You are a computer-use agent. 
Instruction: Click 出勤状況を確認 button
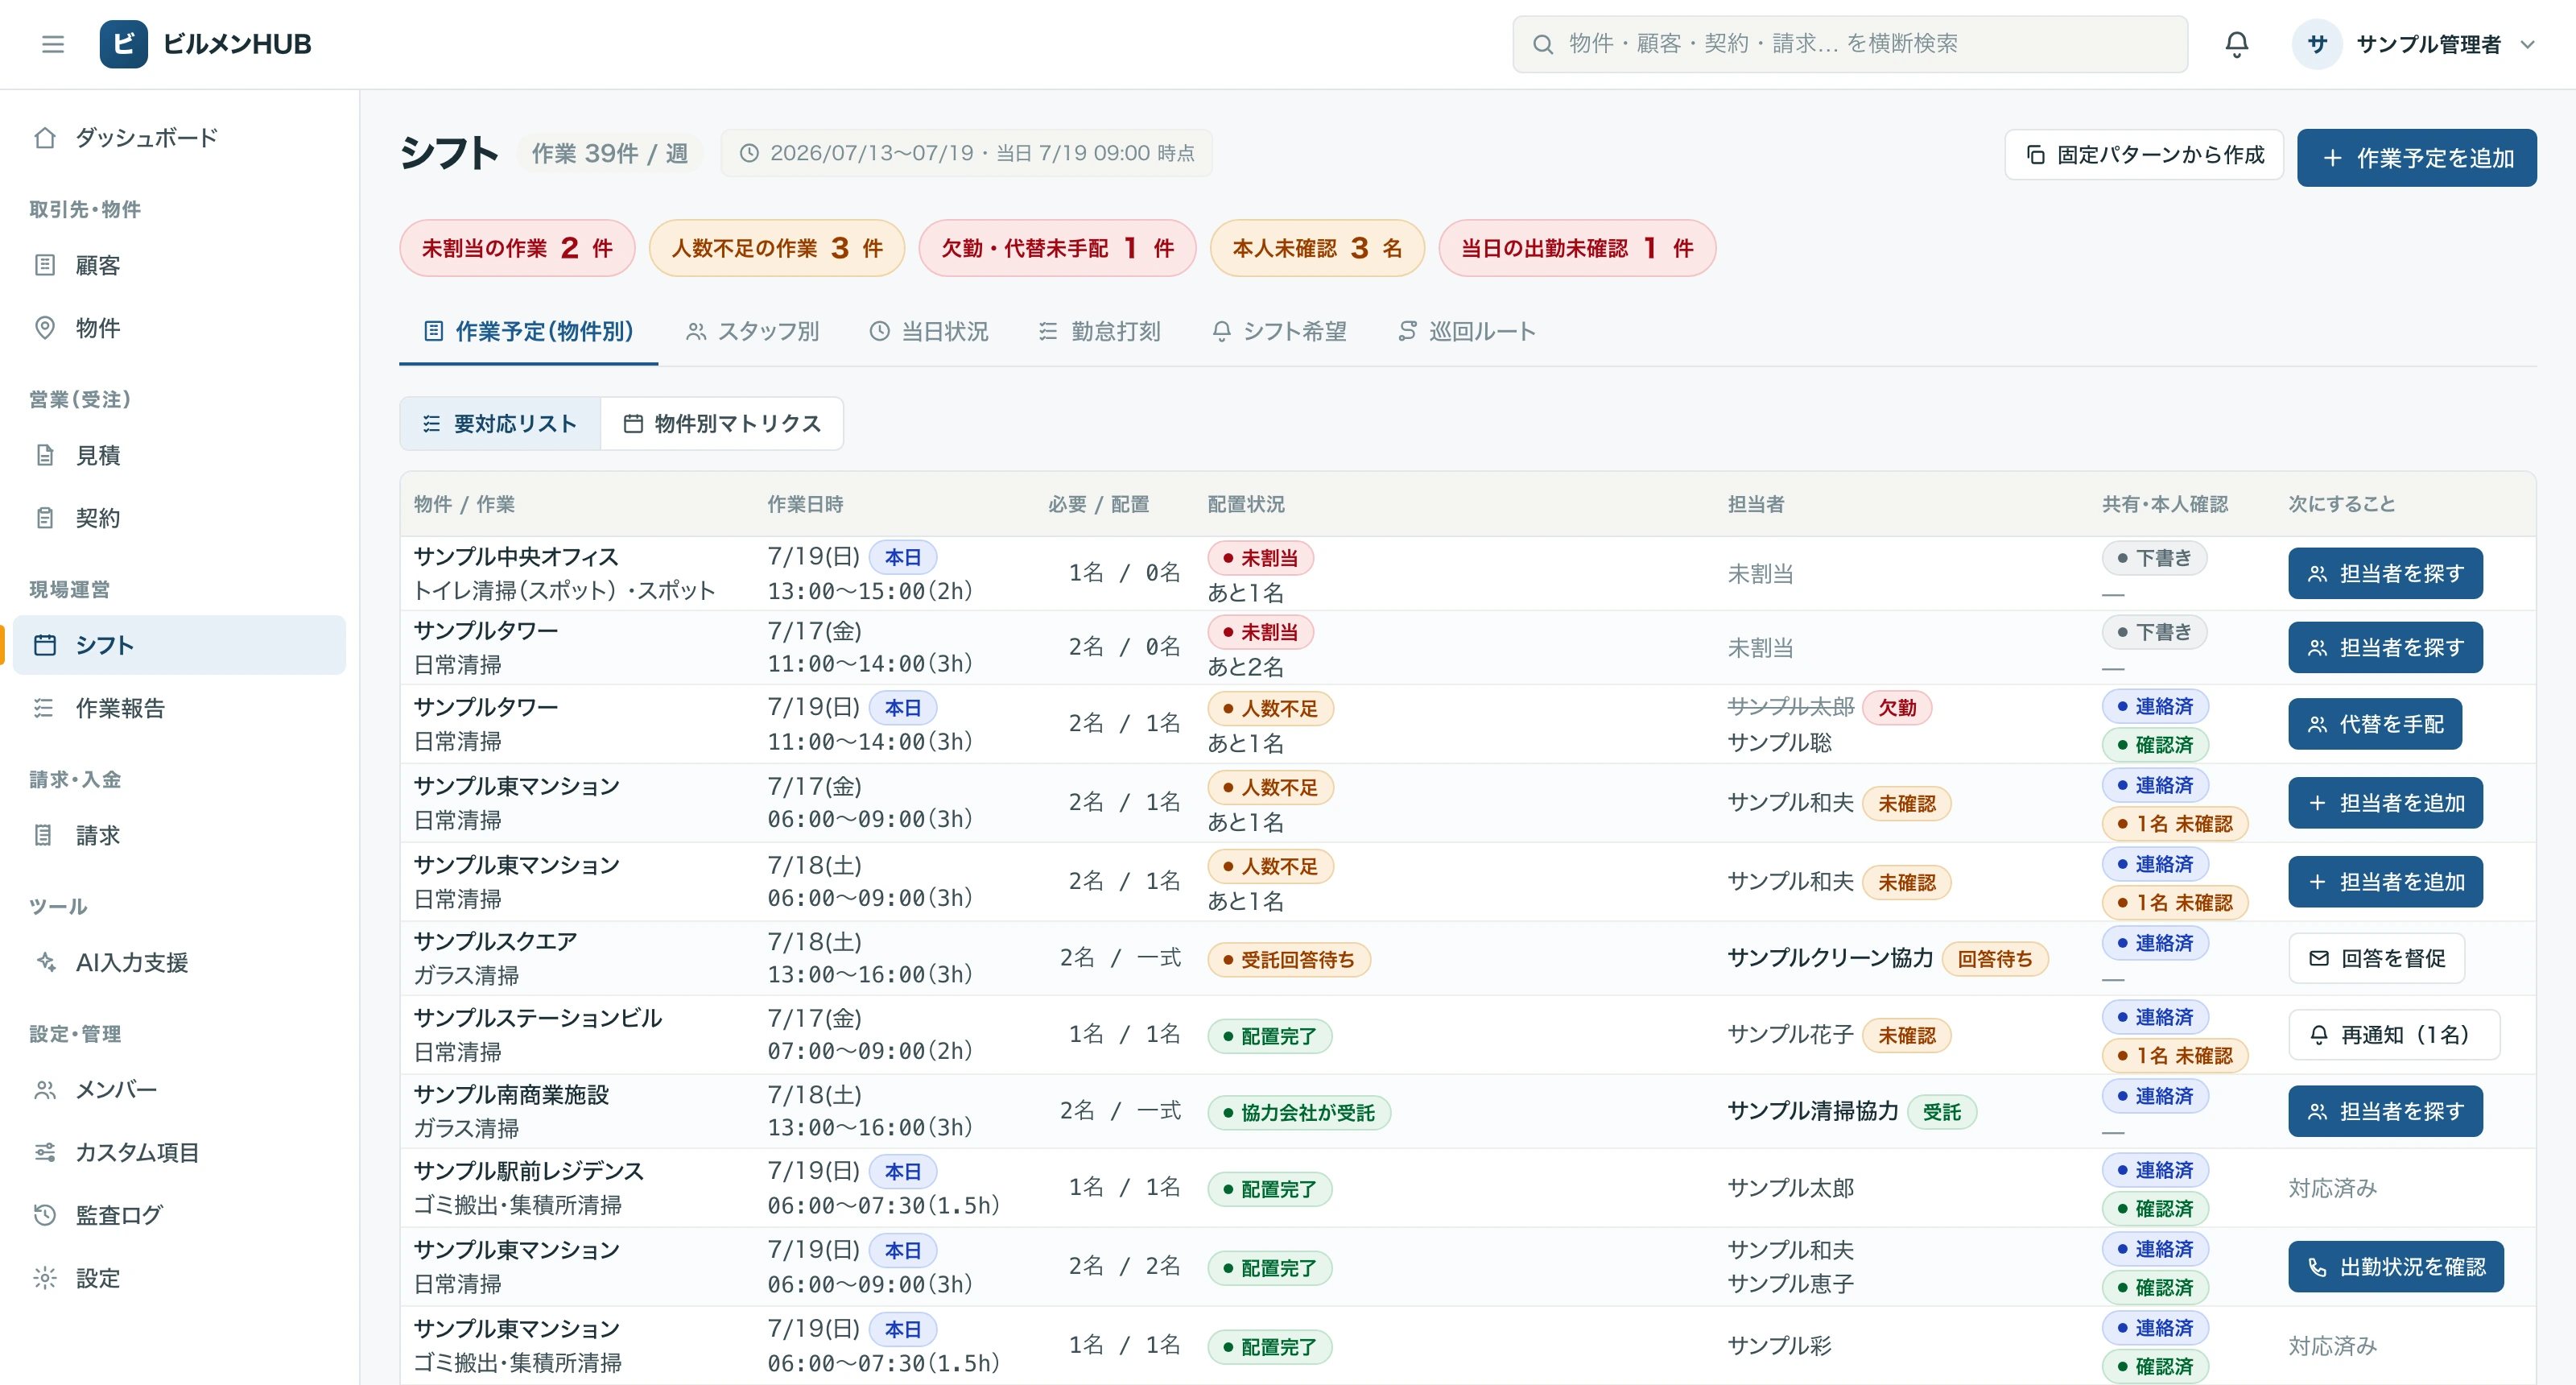pos(2396,1267)
